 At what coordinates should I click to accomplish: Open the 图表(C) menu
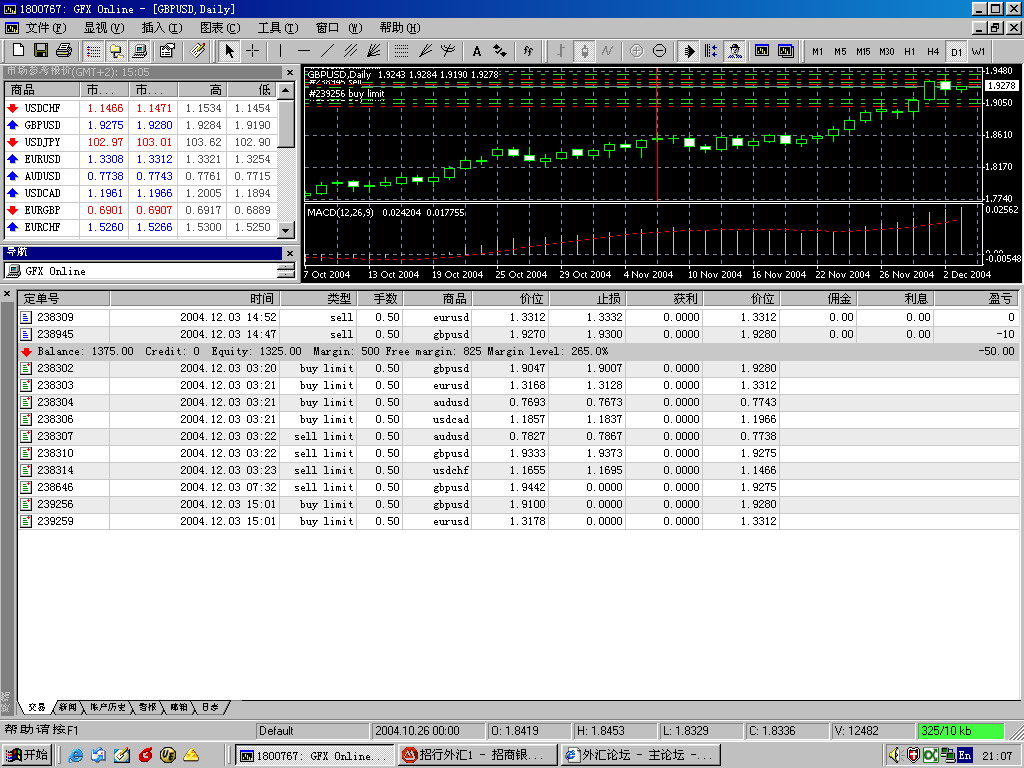pyautogui.click(x=220, y=27)
